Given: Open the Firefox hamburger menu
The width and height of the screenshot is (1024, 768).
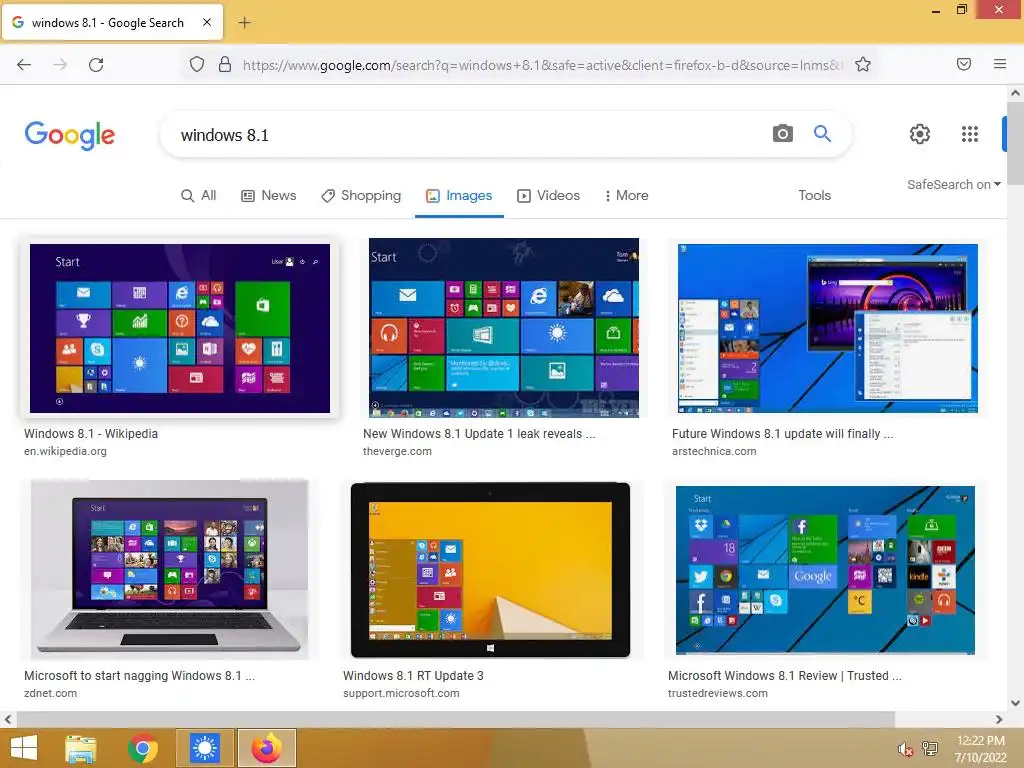Looking at the screenshot, I should (1000, 64).
